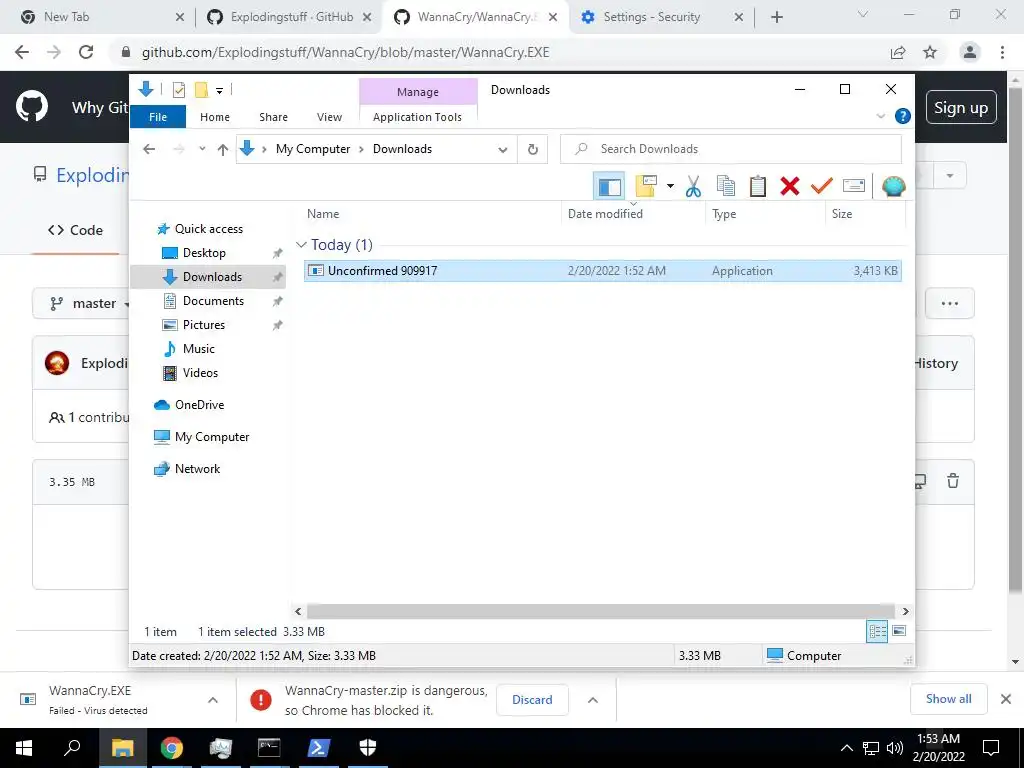Select Network in navigation pane
The height and width of the screenshot is (768, 1024).
pos(197,470)
